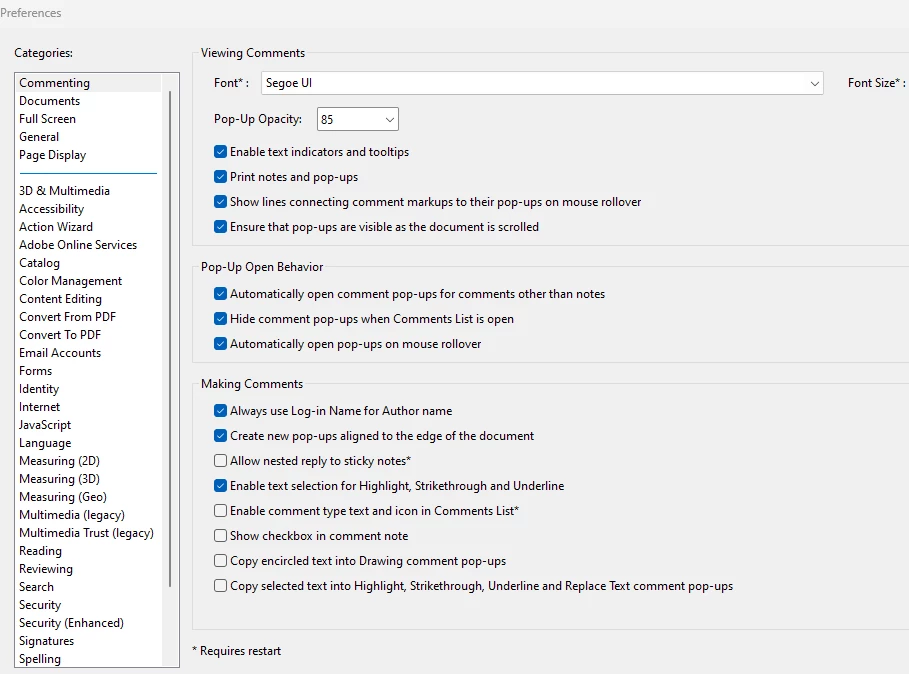Screen dimensions: 909x674
Task: Select JavaScript category
Action: click(89, 424)
